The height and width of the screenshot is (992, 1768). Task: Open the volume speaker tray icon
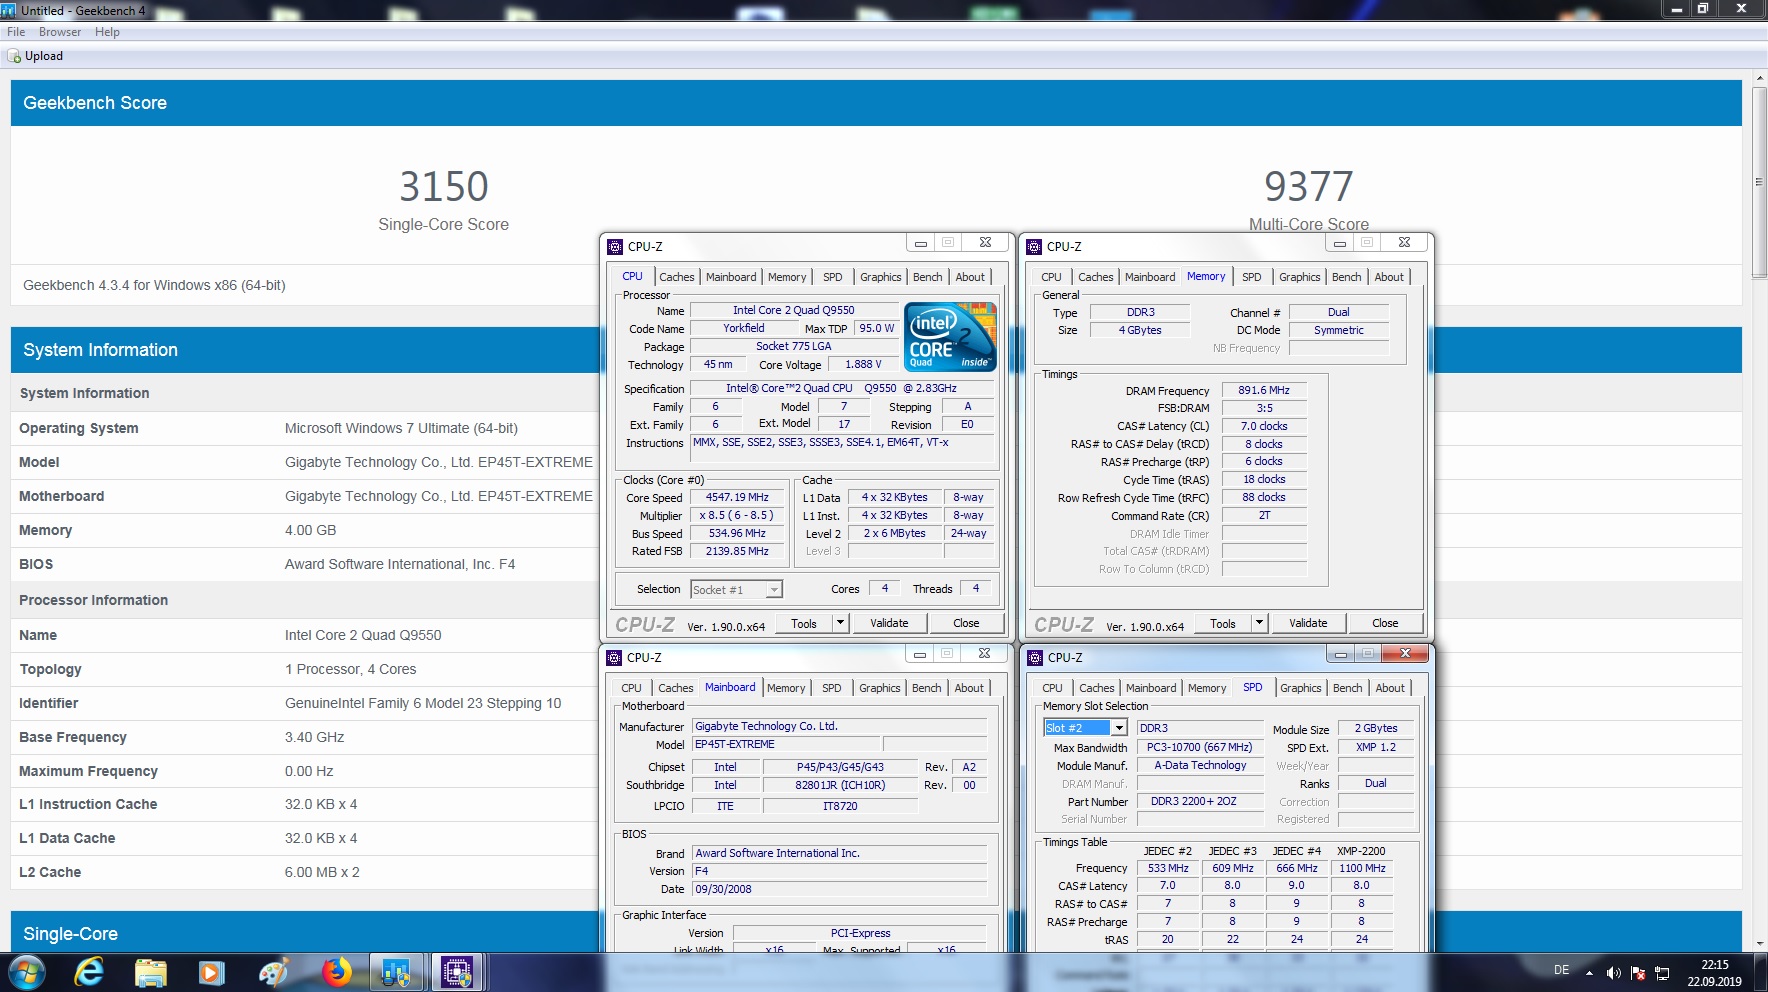[1613, 973]
